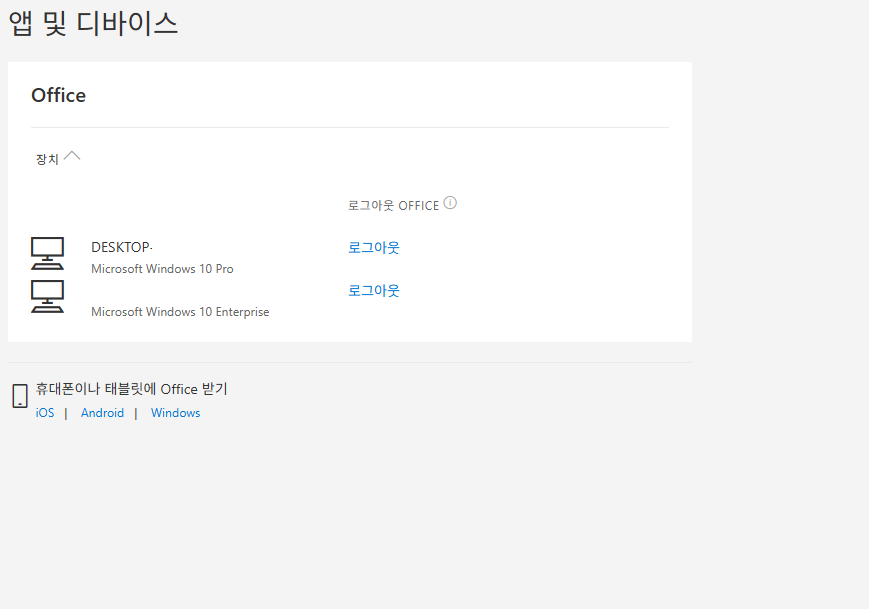
Task: Click the 로그아웃 OFFICE column header
Action: pyautogui.click(x=393, y=206)
